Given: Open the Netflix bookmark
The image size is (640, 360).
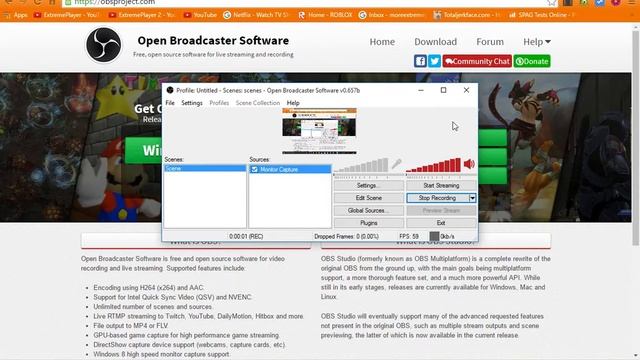Looking at the screenshot, I should coord(256,15).
